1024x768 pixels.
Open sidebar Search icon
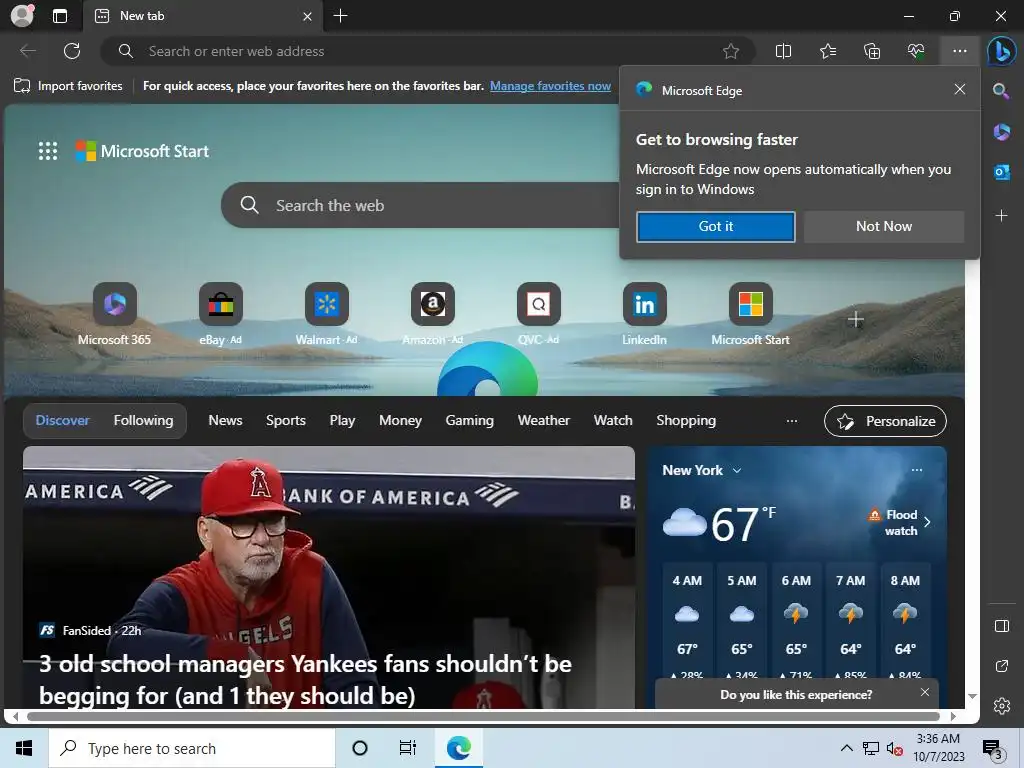(x=1001, y=91)
